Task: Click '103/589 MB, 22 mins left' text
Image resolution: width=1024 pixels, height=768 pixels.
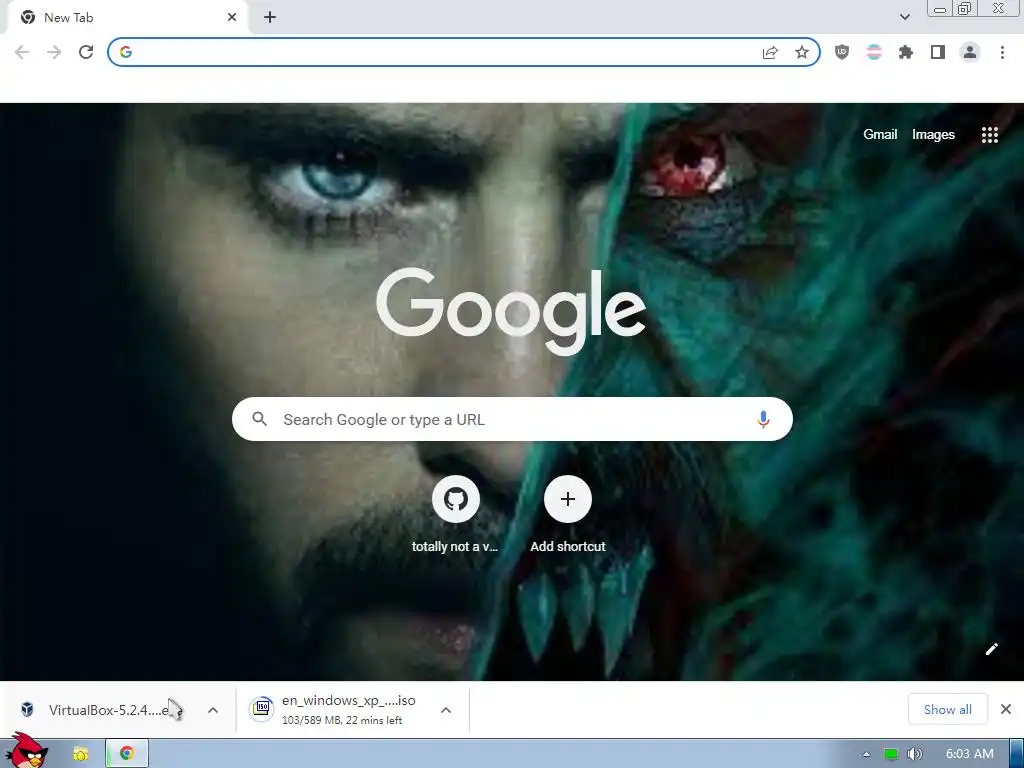Action: point(342,720)
